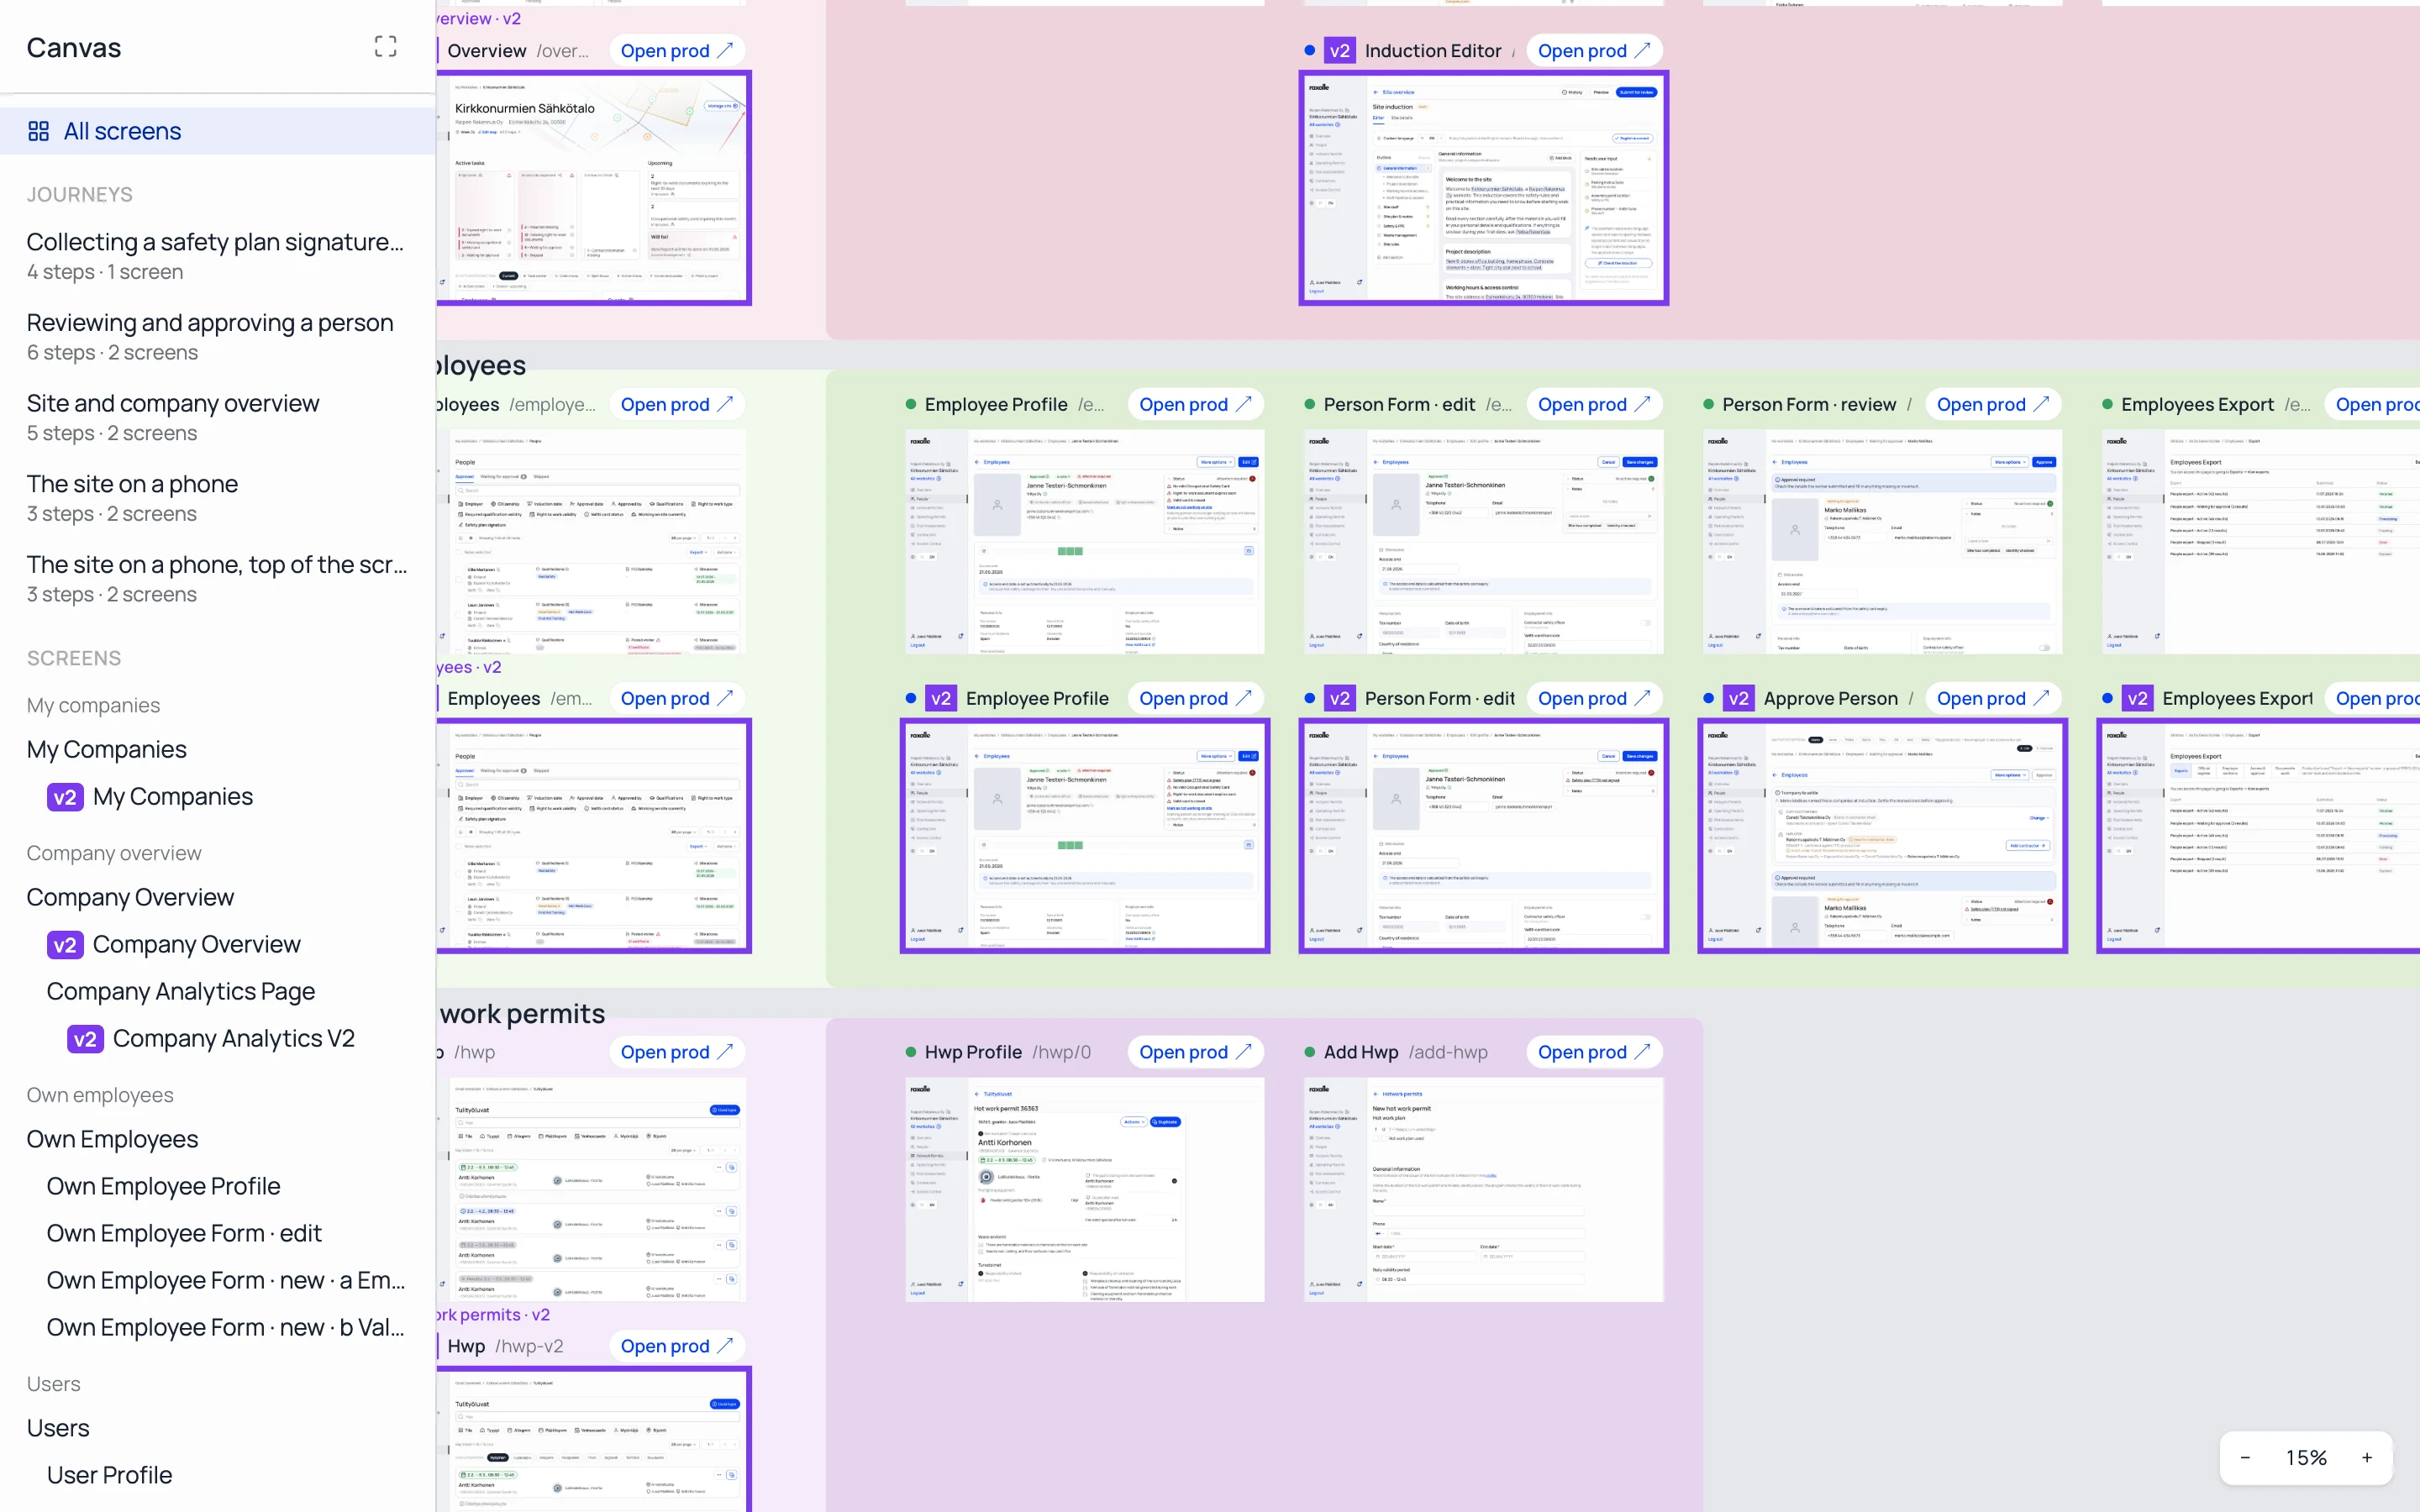Screen dimensions: 2420x1512
Task: Open prod for Person Form · review
Action: 1993,404
